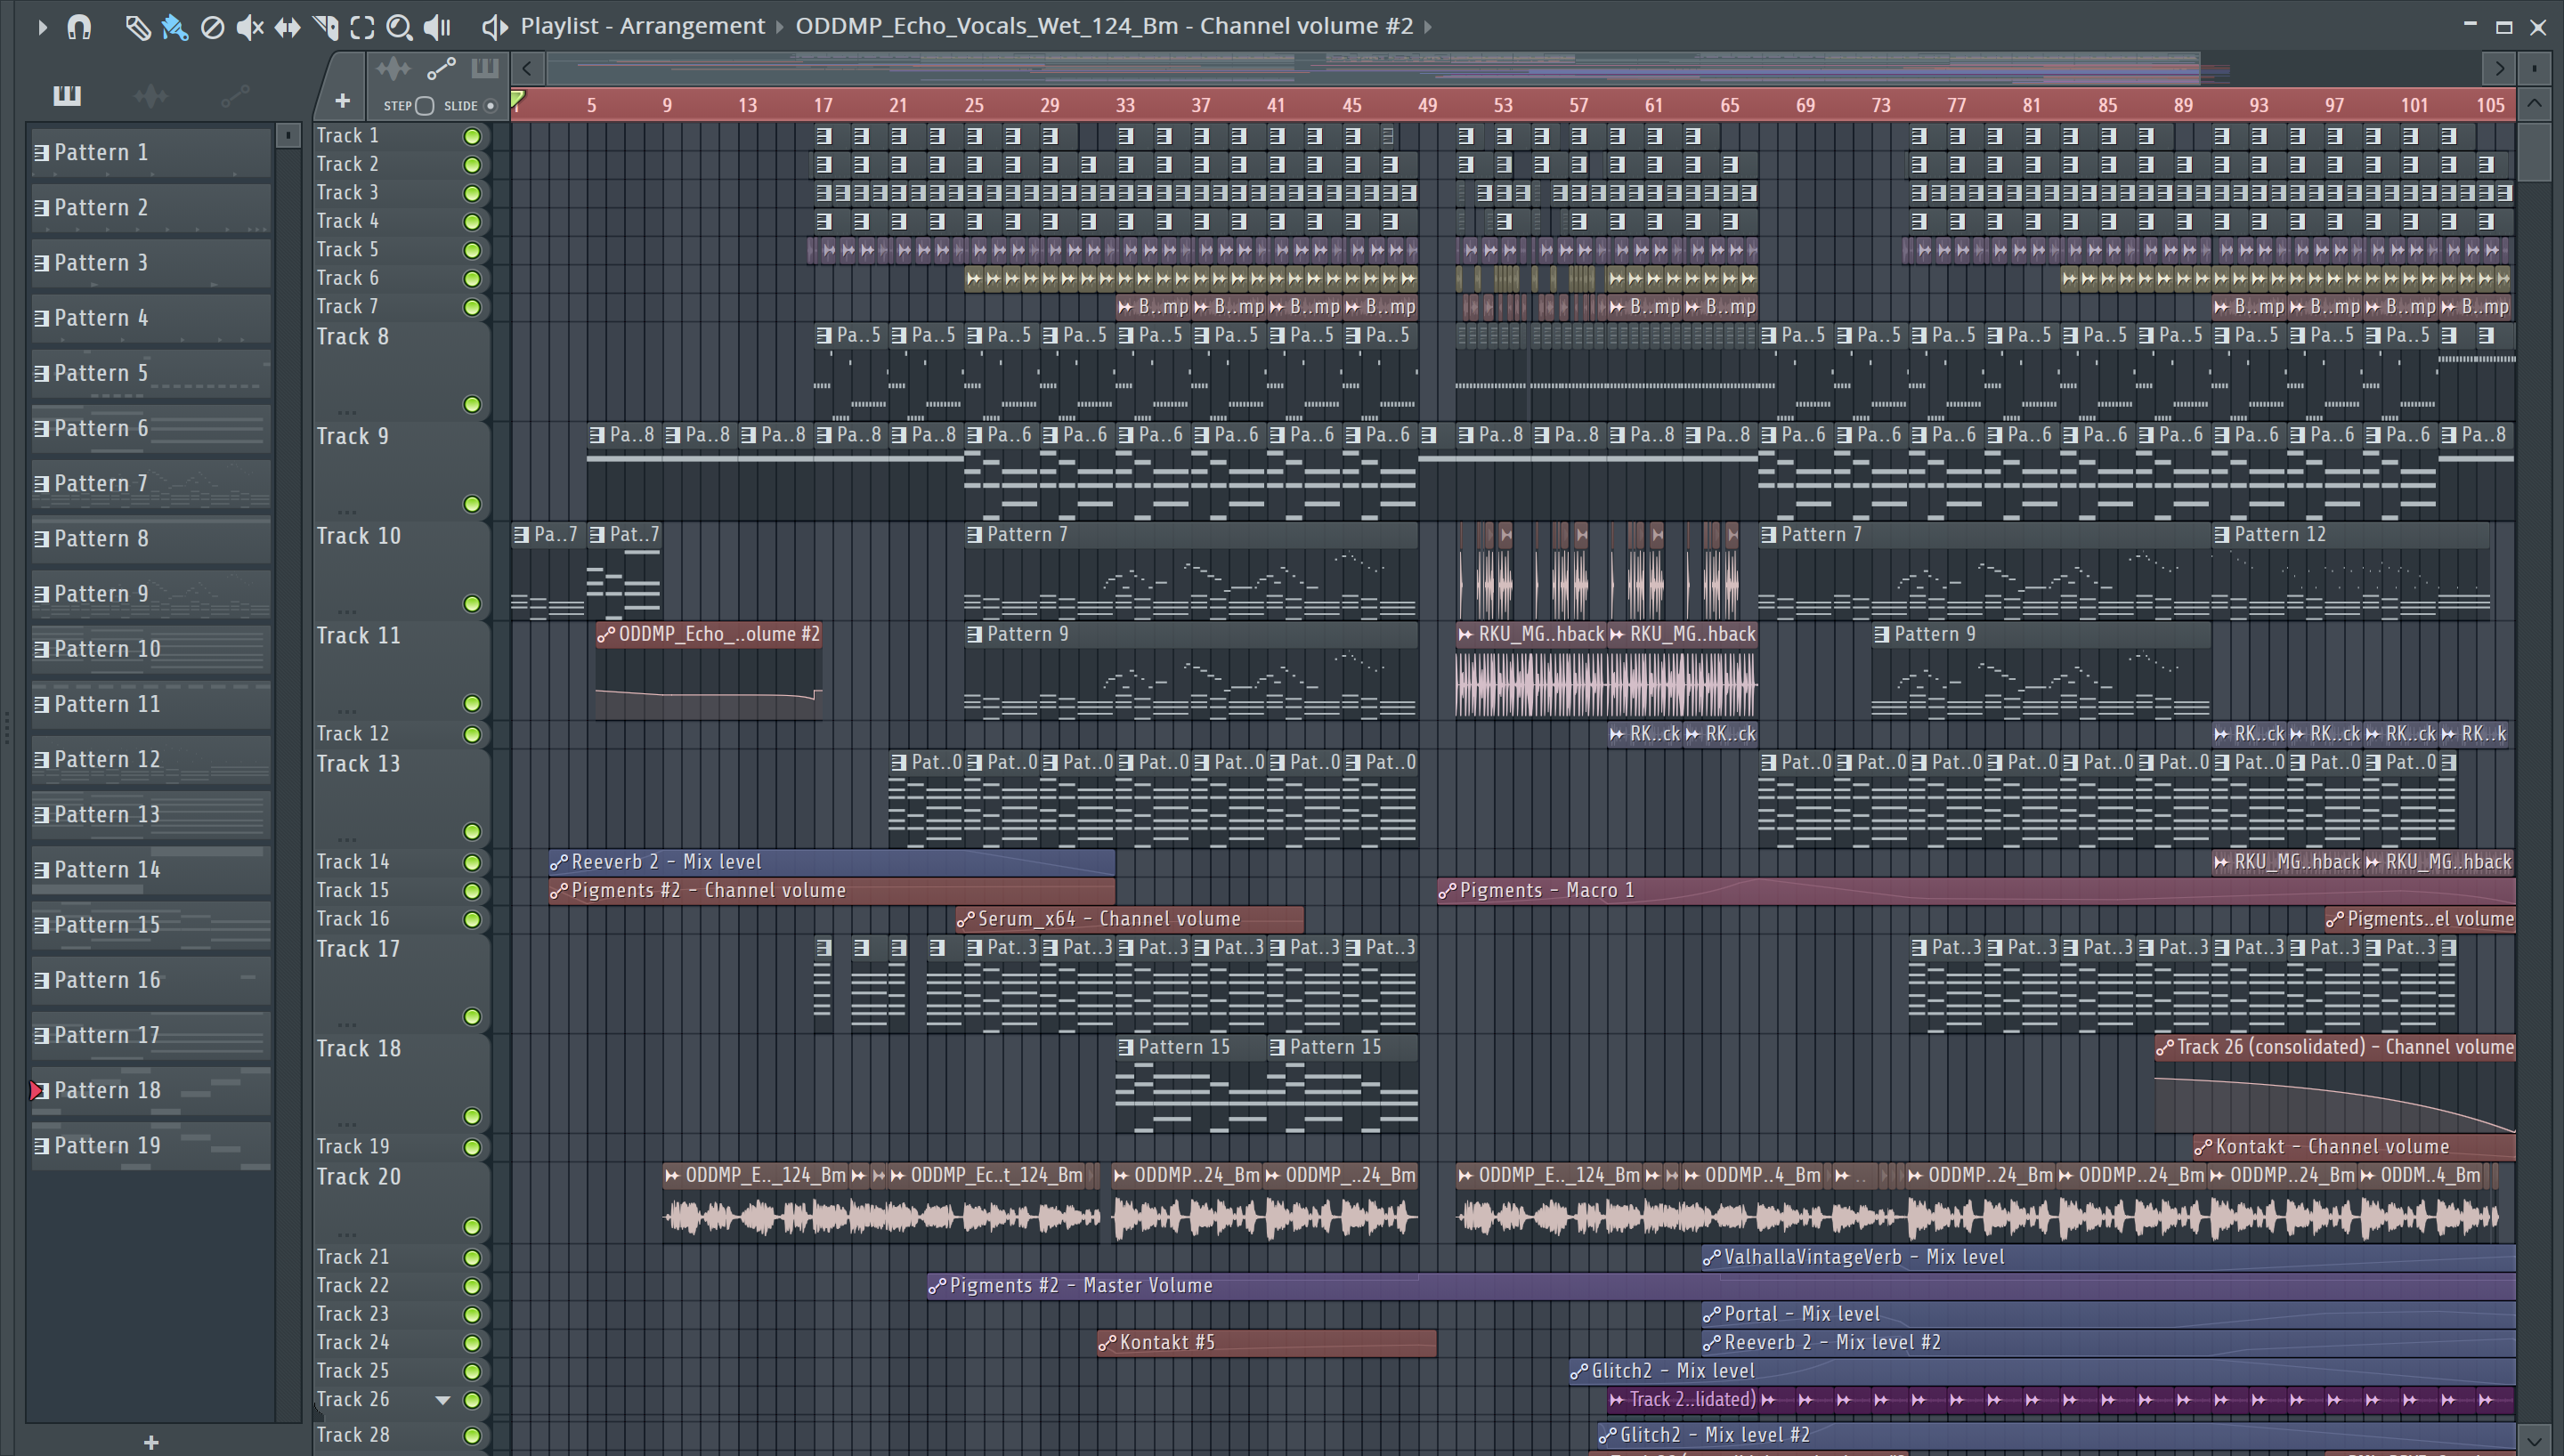Mute Track 8 with its green LED
This screenshot has height=1456, width=2564.
tap(472, 404)
